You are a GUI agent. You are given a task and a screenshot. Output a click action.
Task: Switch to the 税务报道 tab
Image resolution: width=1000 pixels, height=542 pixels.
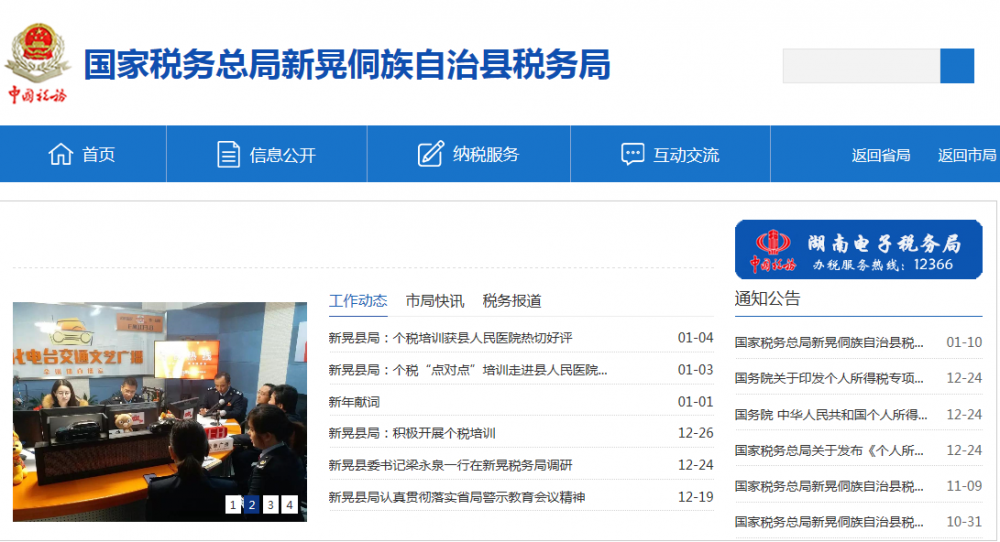512,301
